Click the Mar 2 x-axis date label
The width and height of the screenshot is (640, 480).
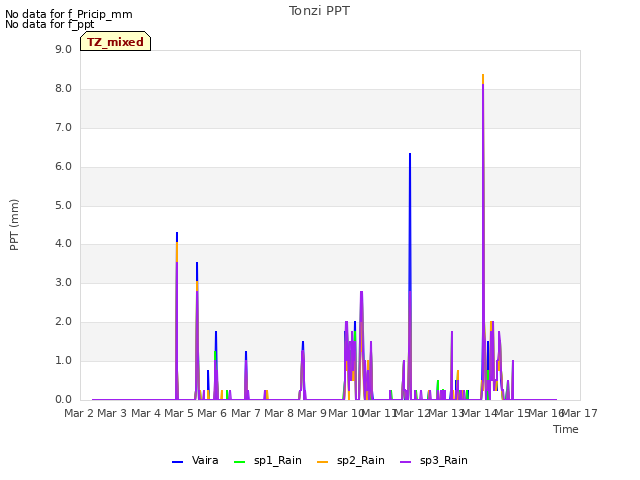click(x=79, y=413)
